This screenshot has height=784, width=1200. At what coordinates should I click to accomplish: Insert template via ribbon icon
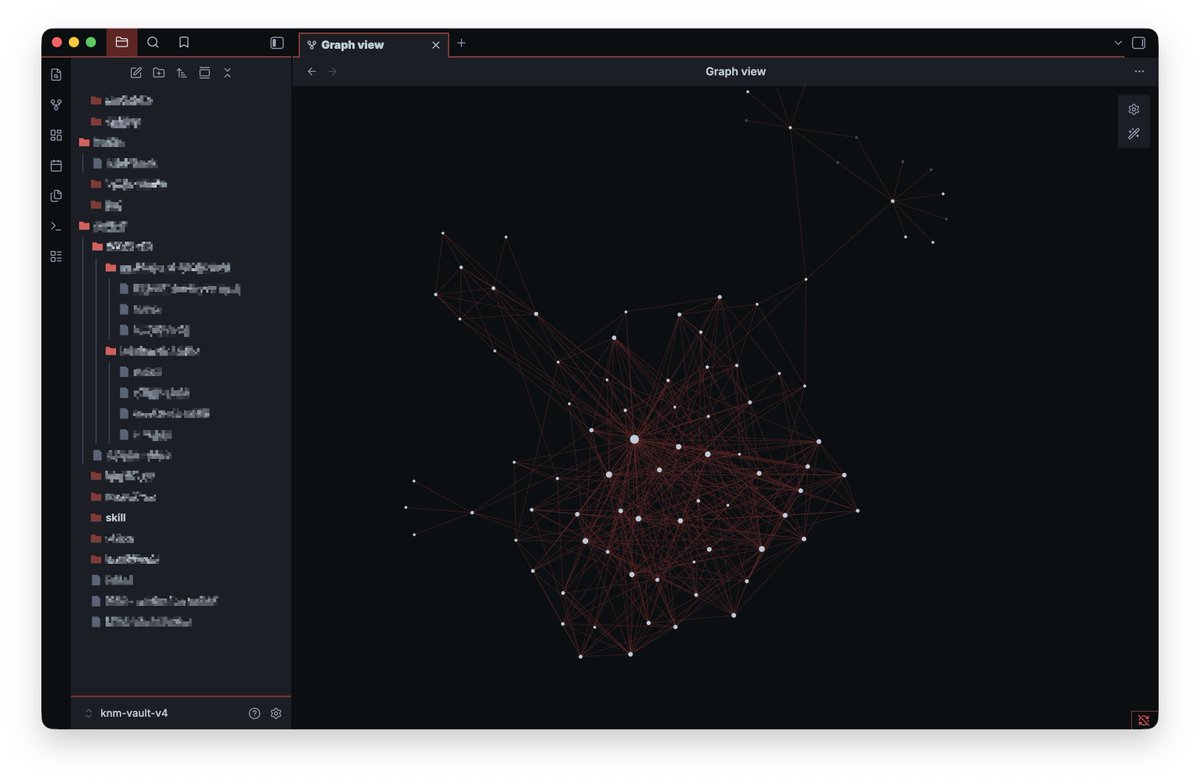[x=56, y=196]
